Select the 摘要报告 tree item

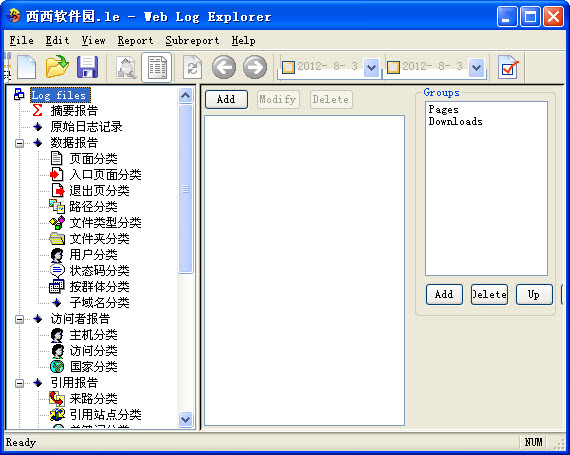[x=74, y=110]
